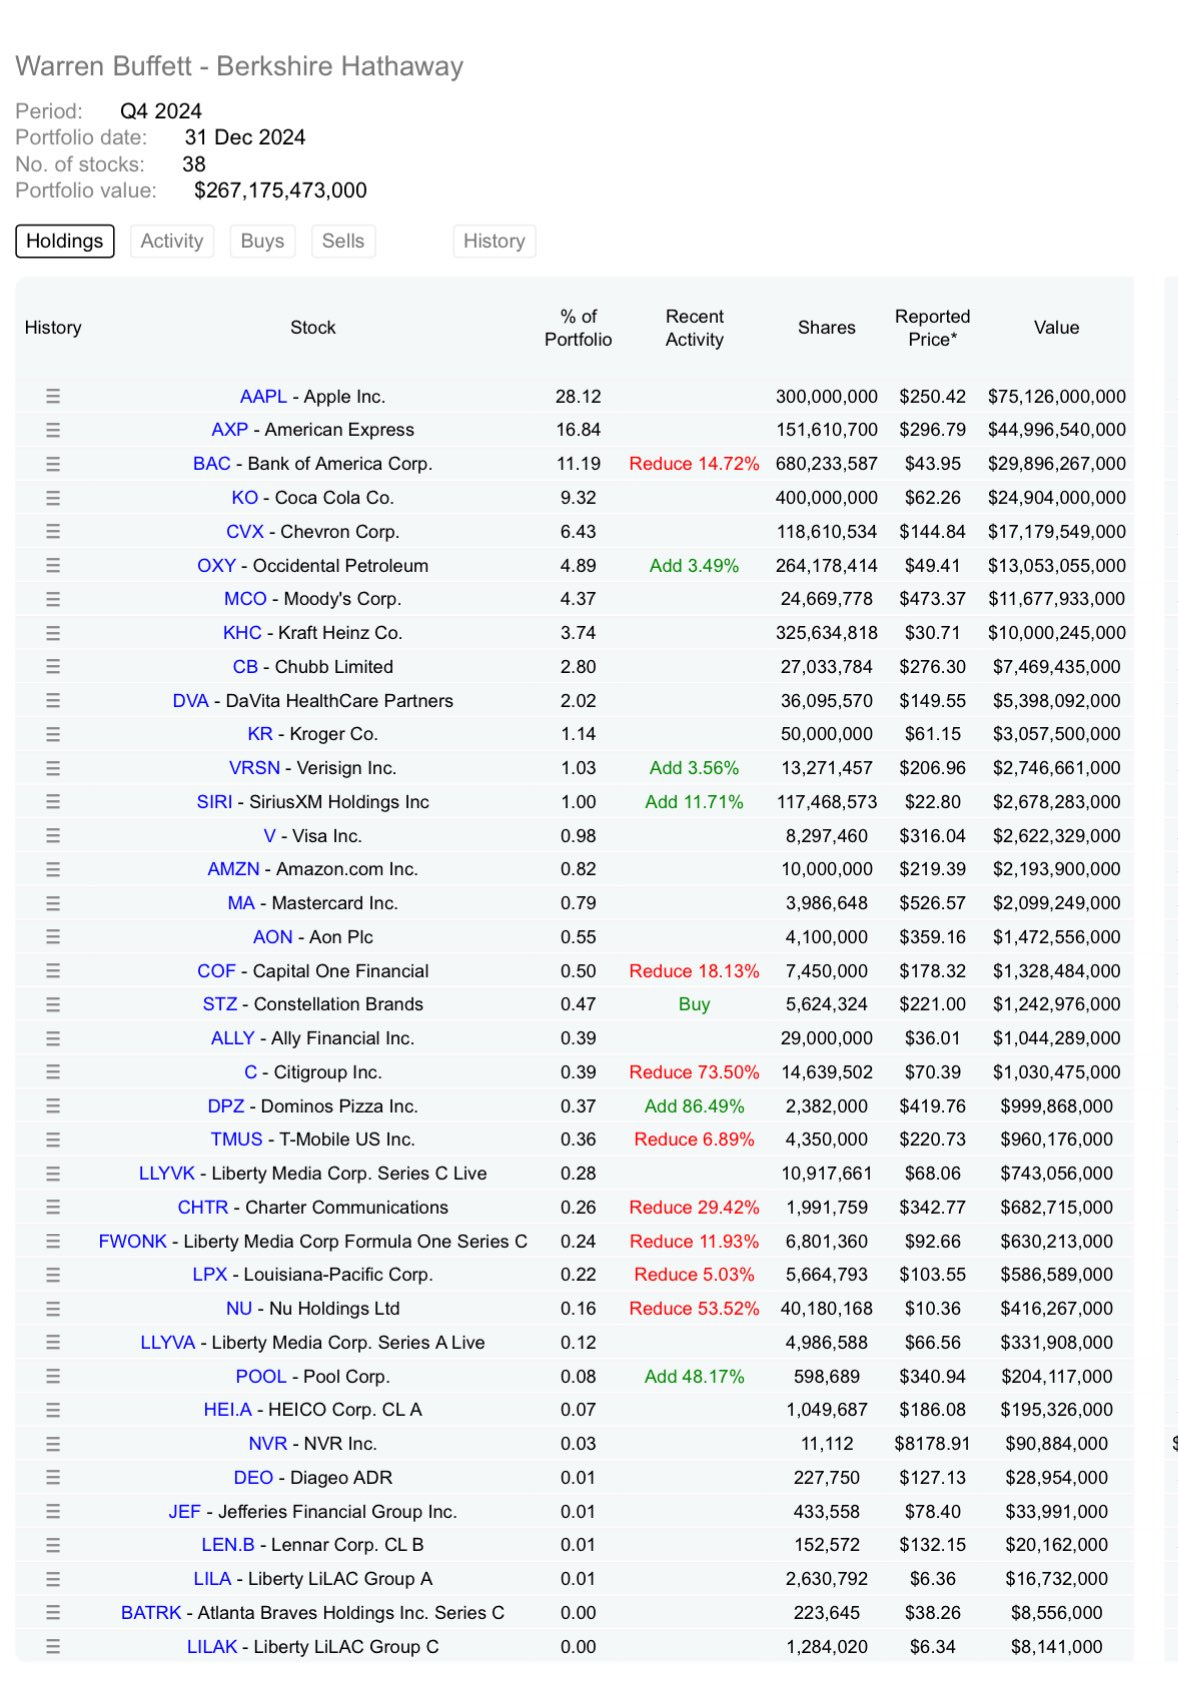Image resolution: width=1178 pixels, height=1689 pixels.
Task: Sort by % of Portfolio column header
Action: (578, 328)
